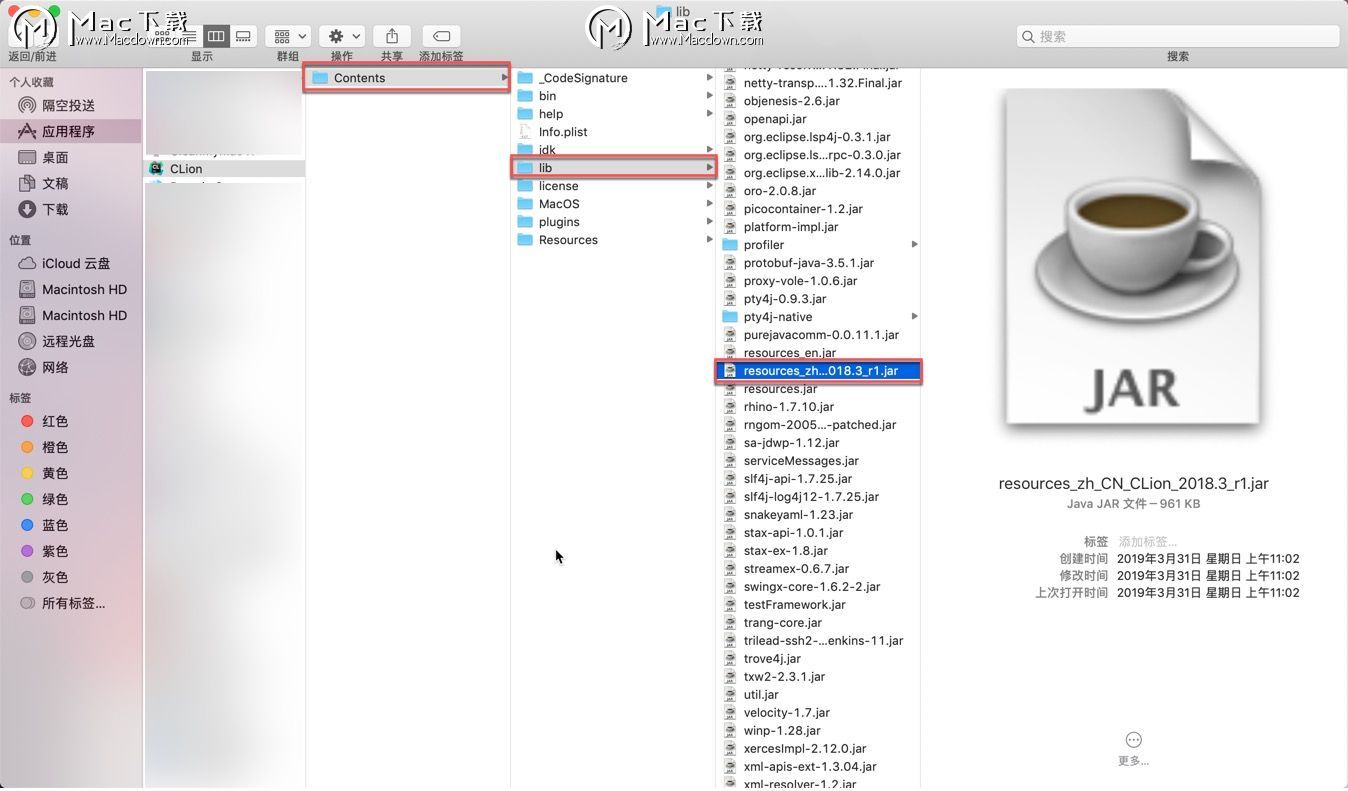
Task: Expand the Contents folder arrow
Action: click(x=504, y=78)
